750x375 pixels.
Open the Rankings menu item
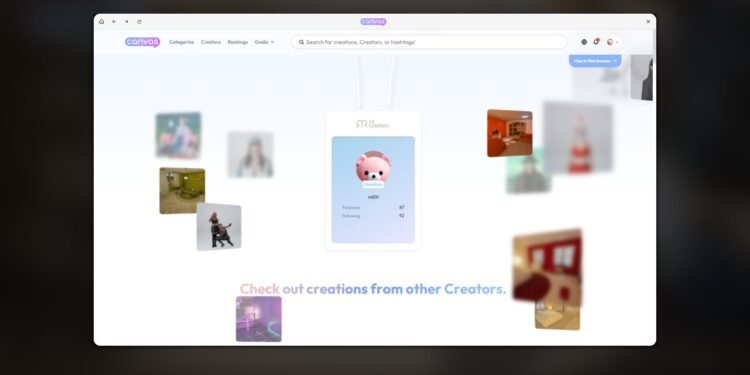[238, 42]
